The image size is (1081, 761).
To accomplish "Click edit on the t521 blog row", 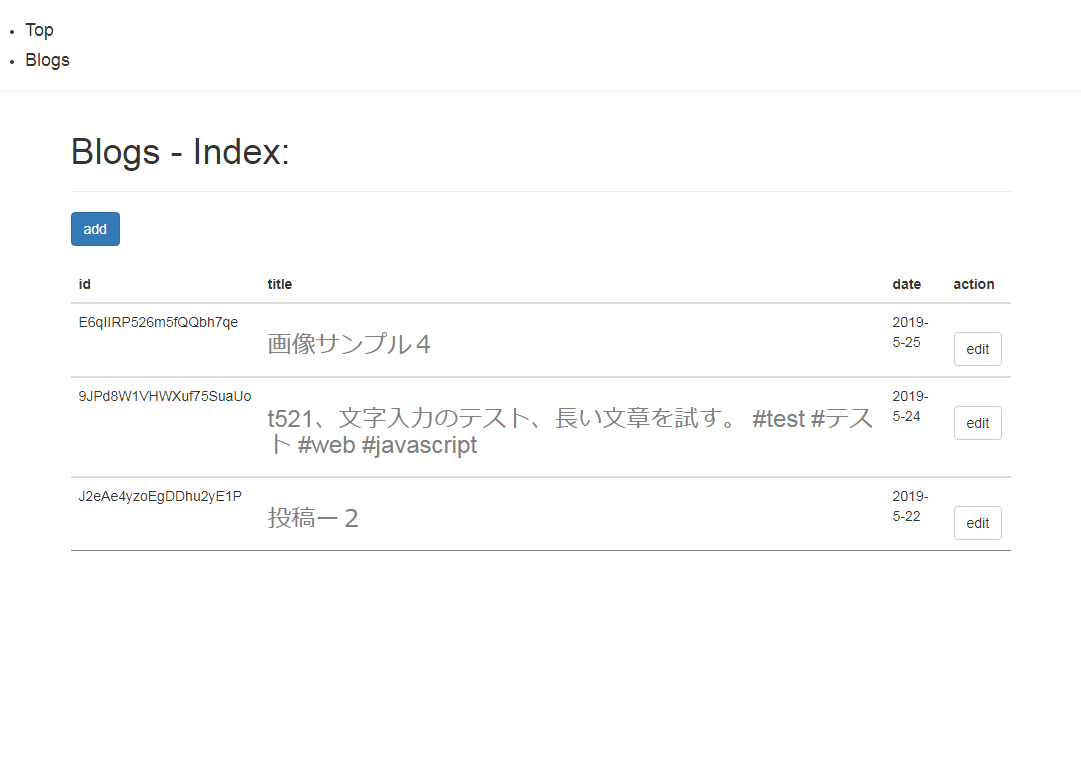I will coord(977,422).
